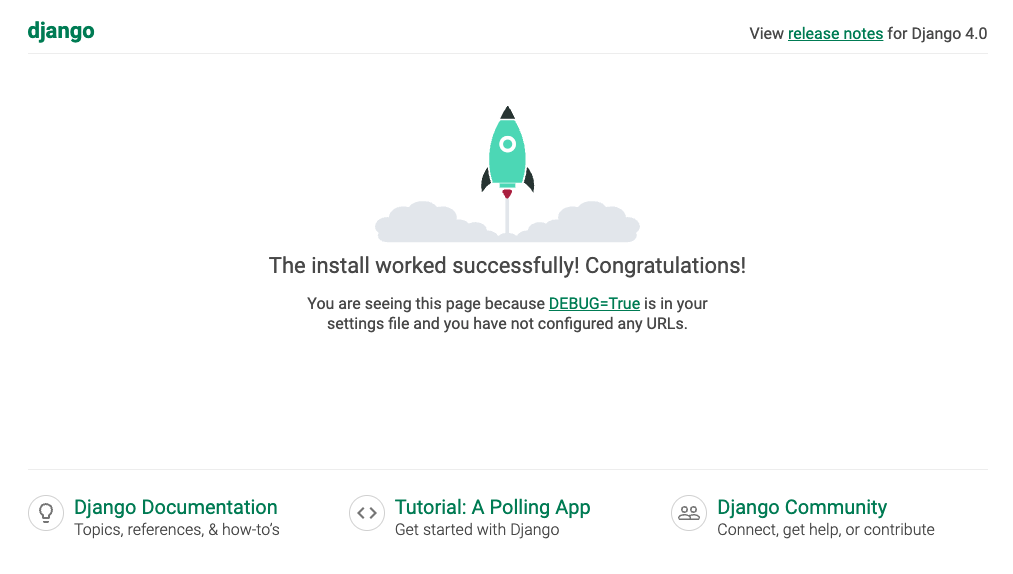Image resolution: width=1013 pixels, height=574 pixels.
Task: Click the rocket's red flame
Action: (x=507, y=193)
